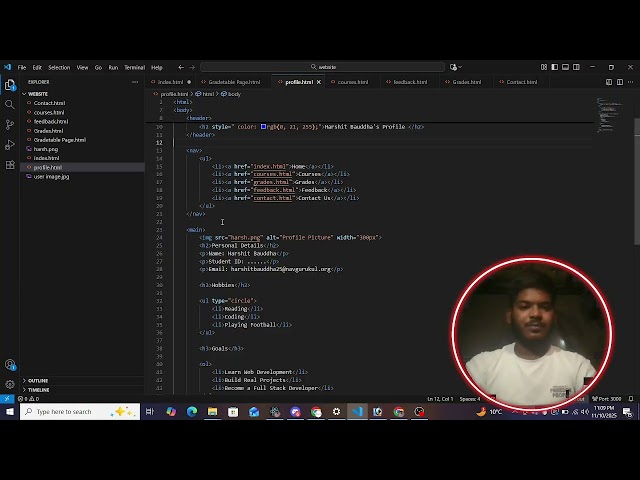Open the Search view in activity bar
The width and height of the screenshot is (640, 480).
(x=10, y=105)
